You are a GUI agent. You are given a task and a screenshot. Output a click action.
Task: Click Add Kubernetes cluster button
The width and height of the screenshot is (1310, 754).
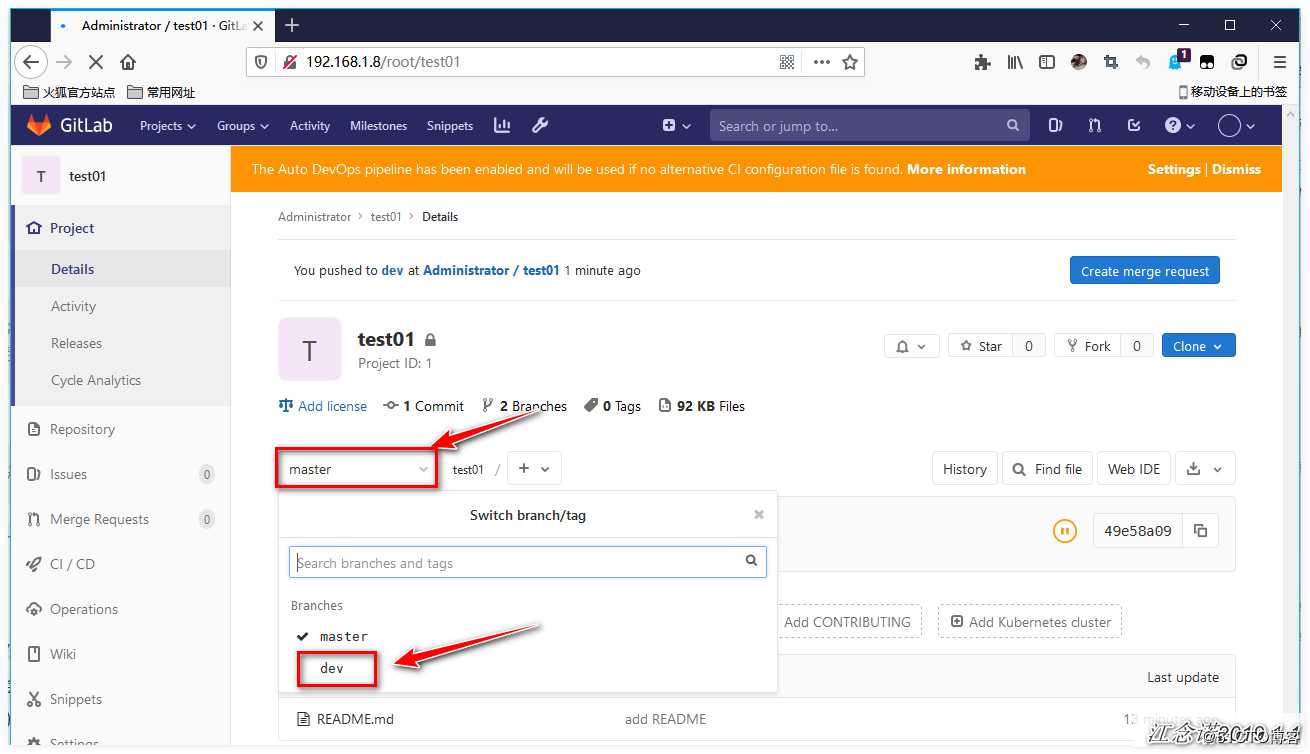coord(1030,622)
